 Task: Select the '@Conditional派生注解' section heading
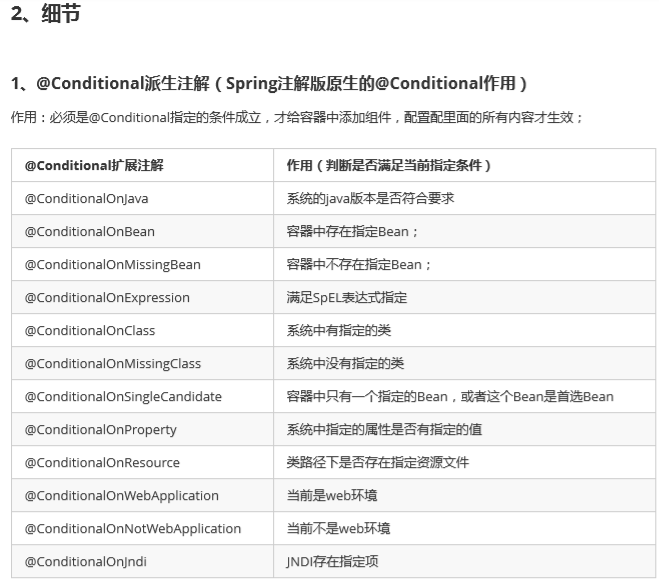pos(269,83)
